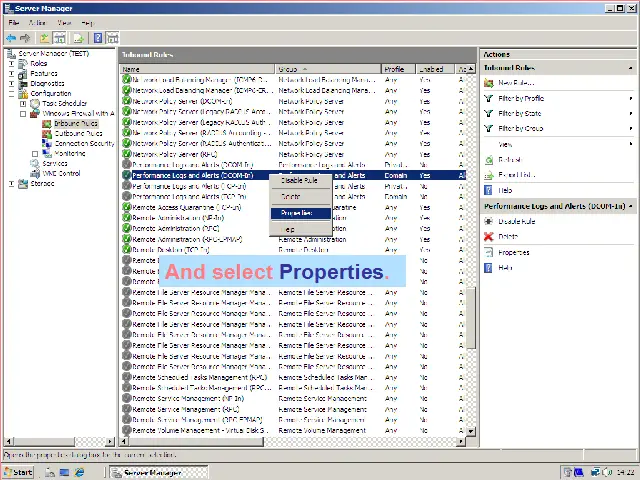Open Internet Explorer from quick launch
This screenshot has height=480, width=640.
(79, 473)
